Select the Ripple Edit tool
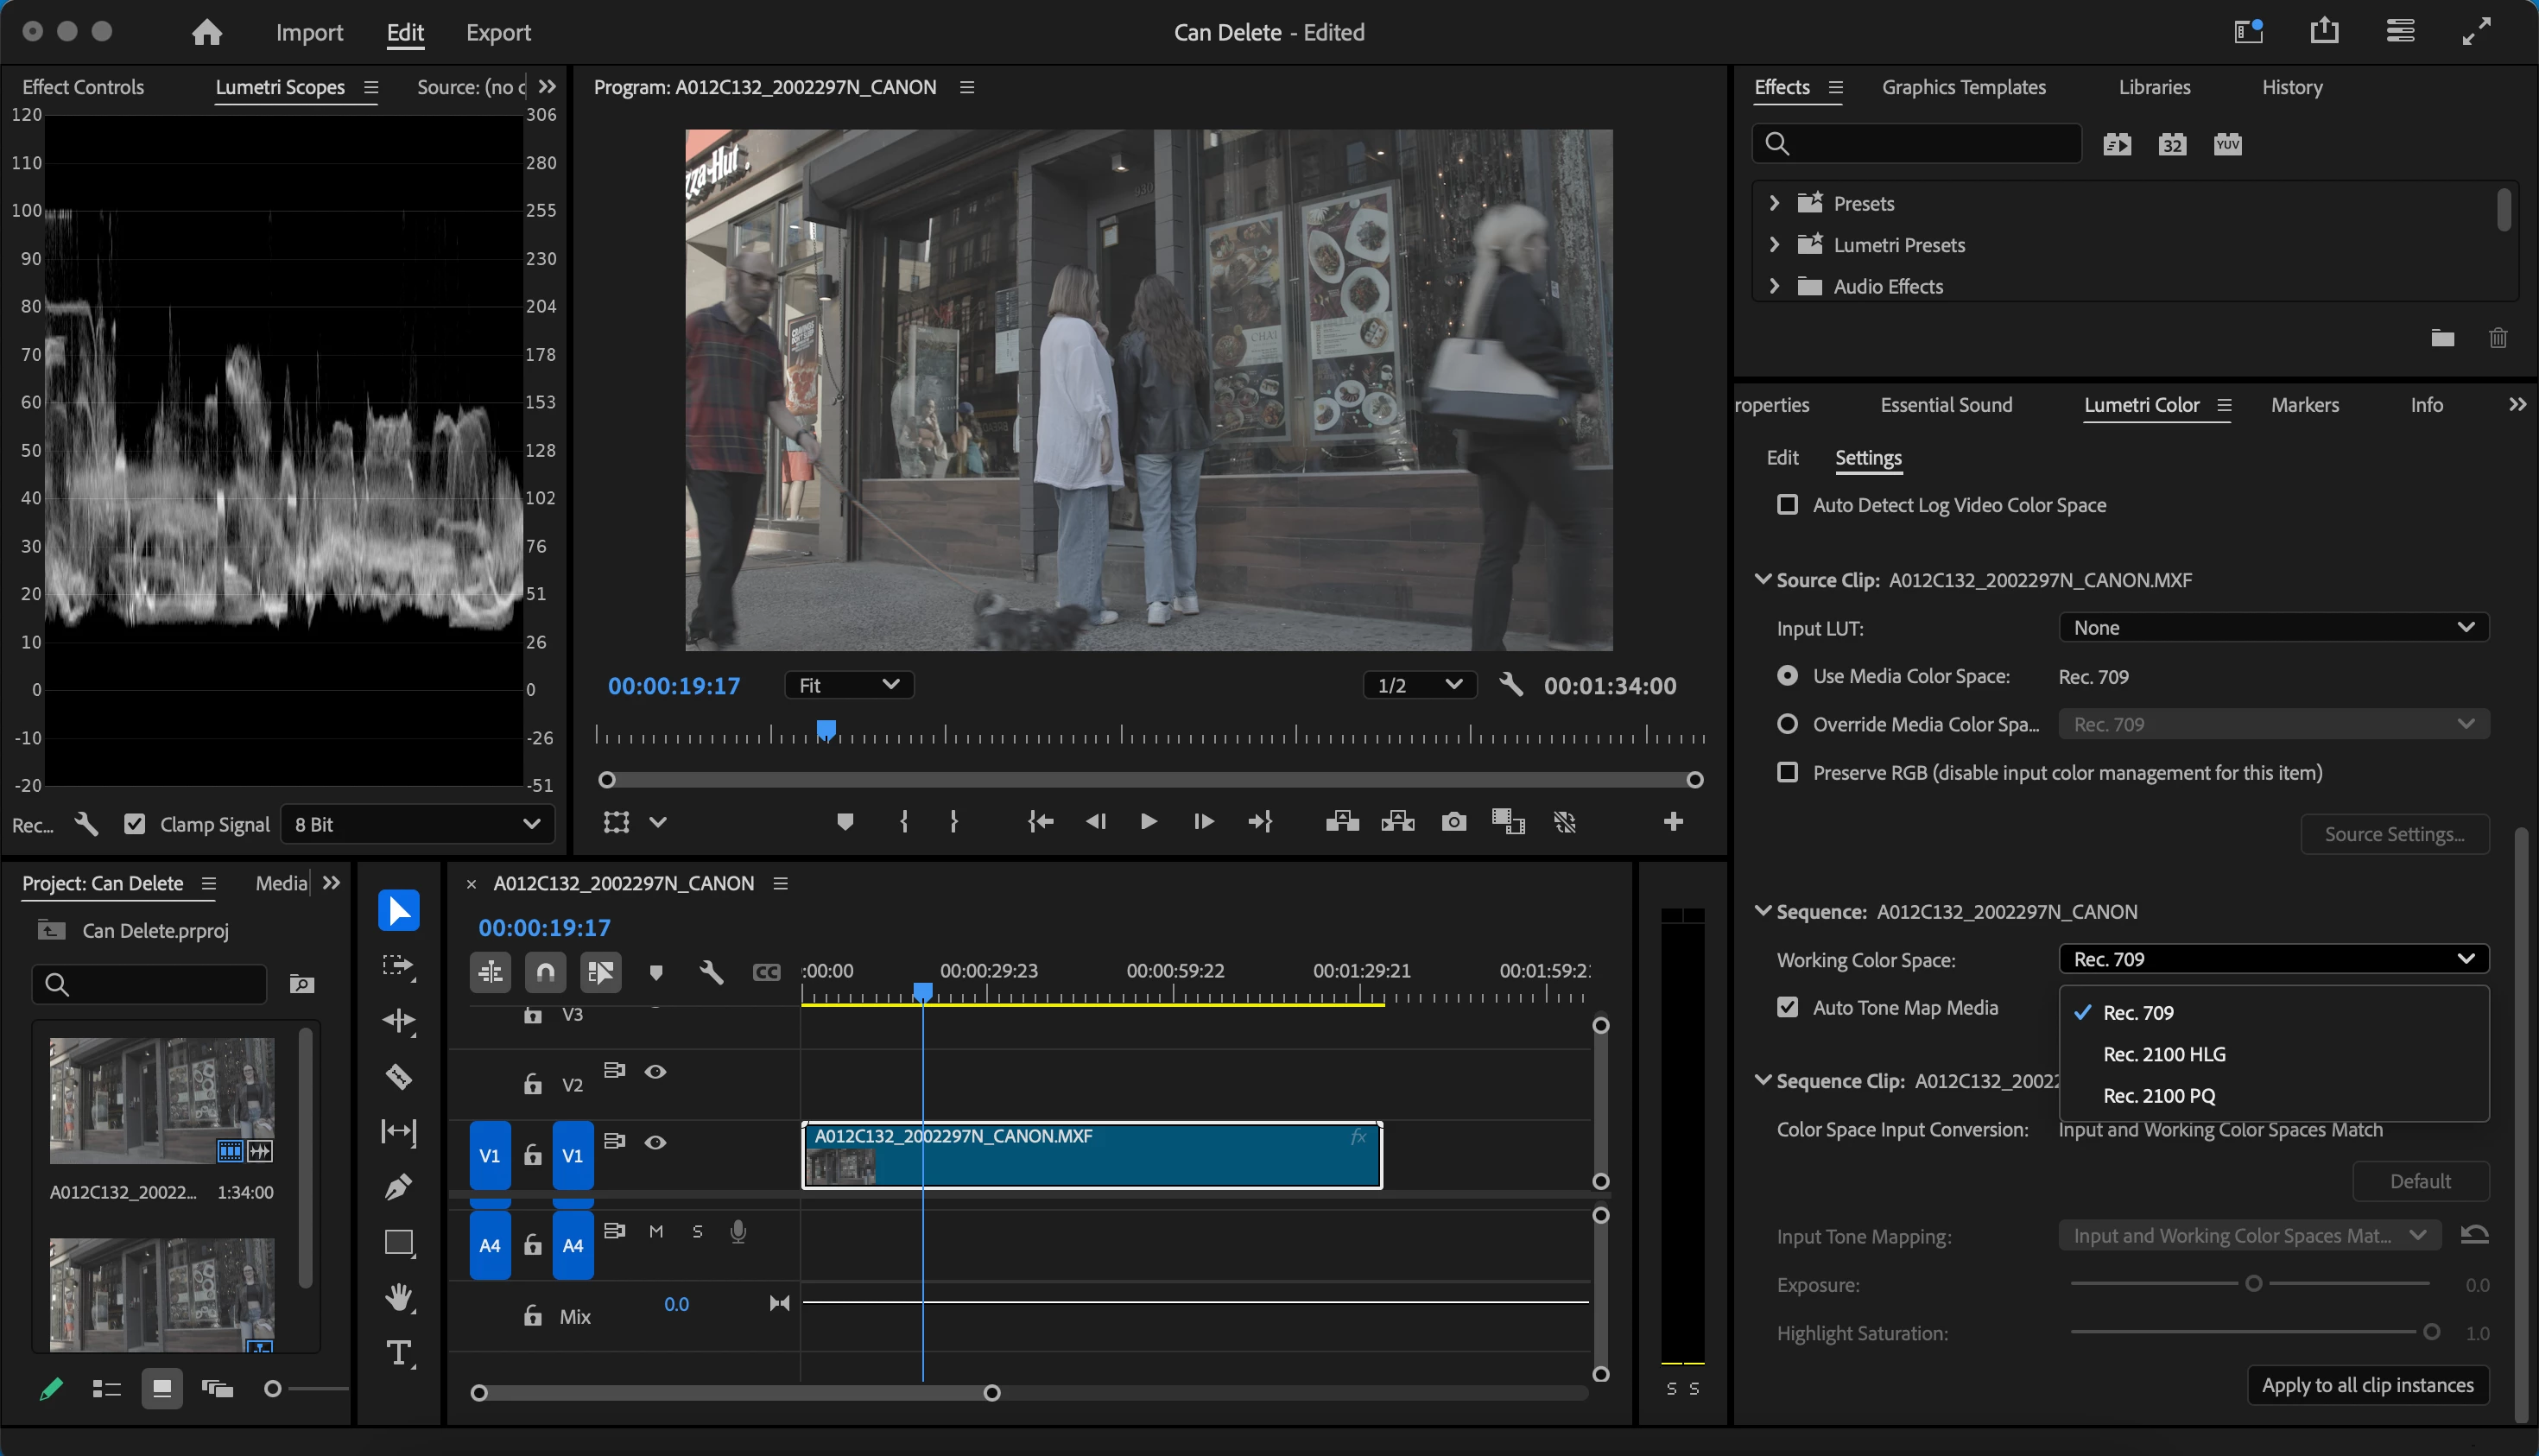This screenshot has height=1456, width=2539. [398, 1021]
